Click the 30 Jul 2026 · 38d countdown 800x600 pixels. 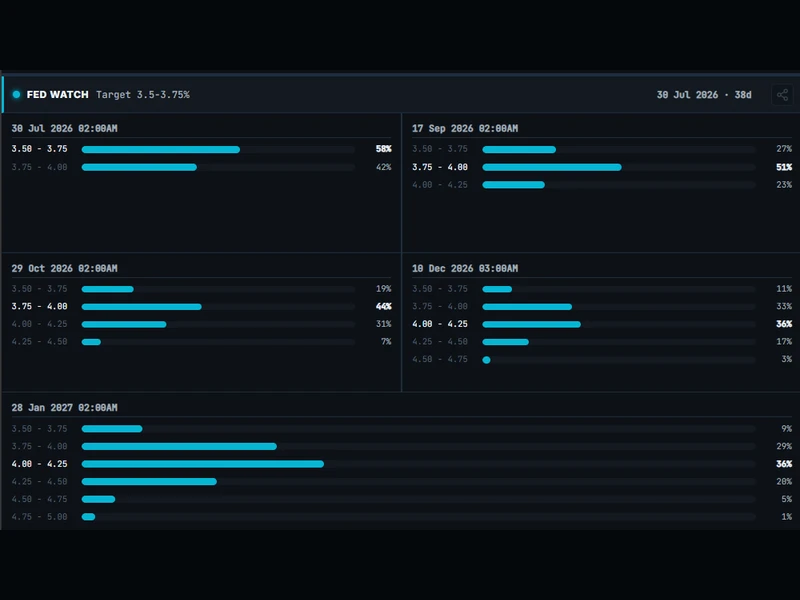[x=704, y=95]
